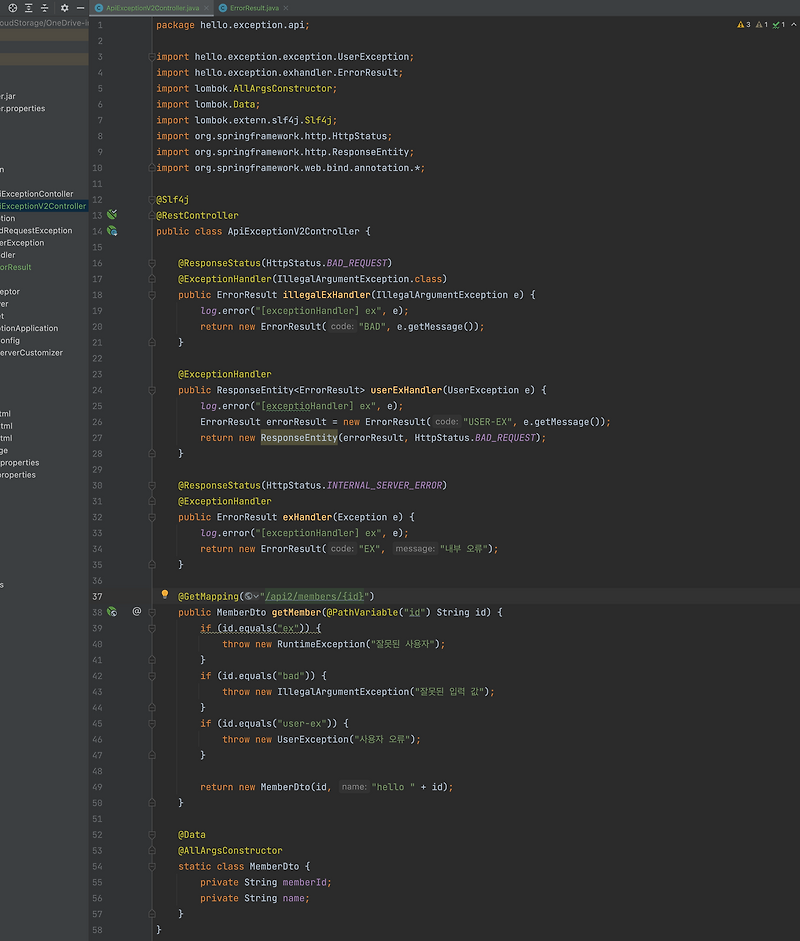Click the yellow lightbulb intention icon
This screenshot has width=800, height=941.
[x=166, y=594]
